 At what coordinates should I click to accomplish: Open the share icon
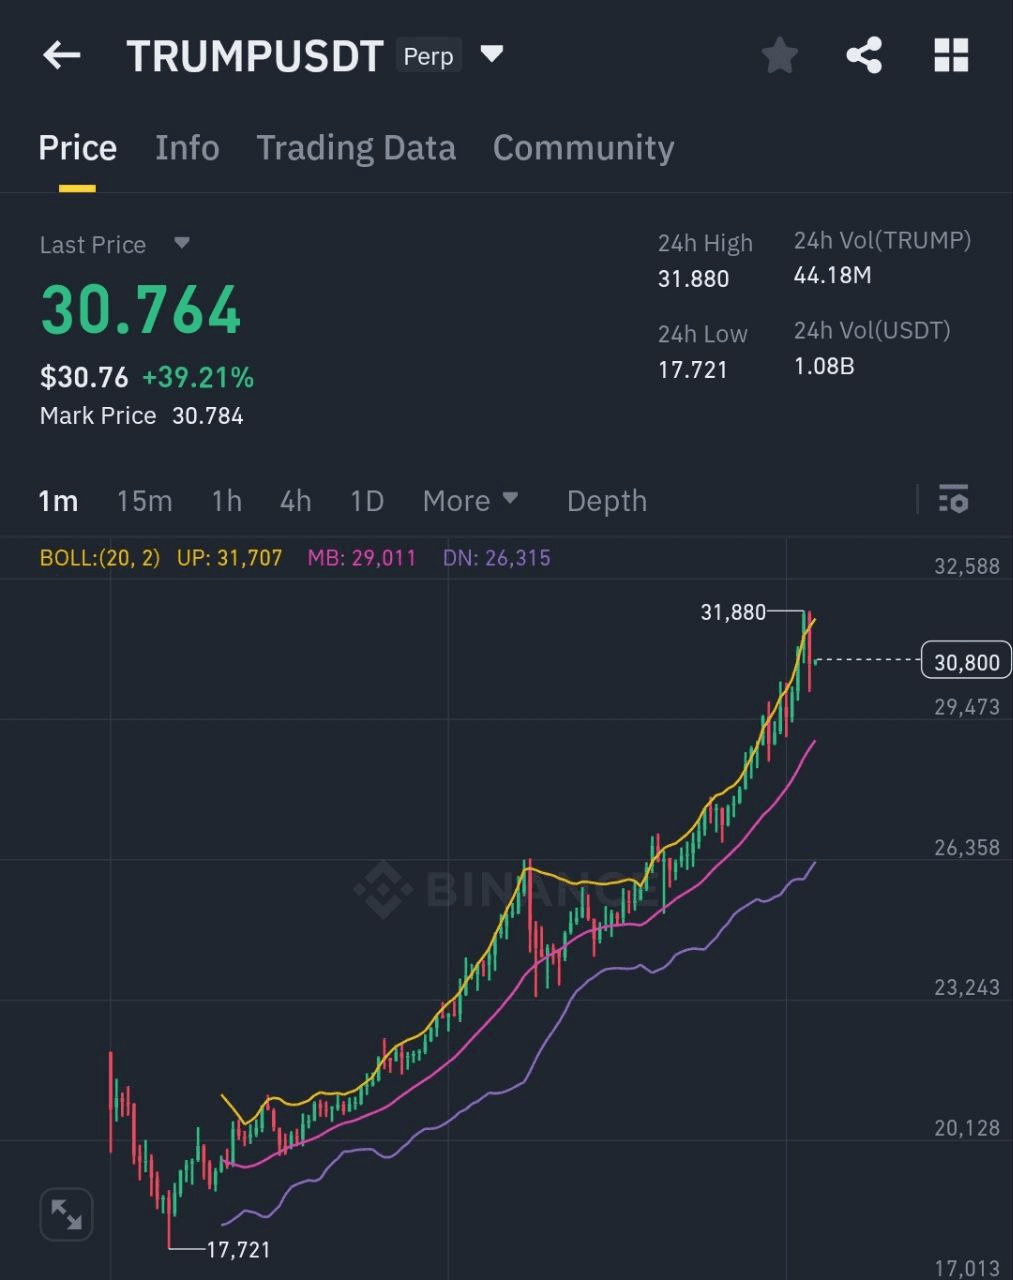[x=864, y=55]
